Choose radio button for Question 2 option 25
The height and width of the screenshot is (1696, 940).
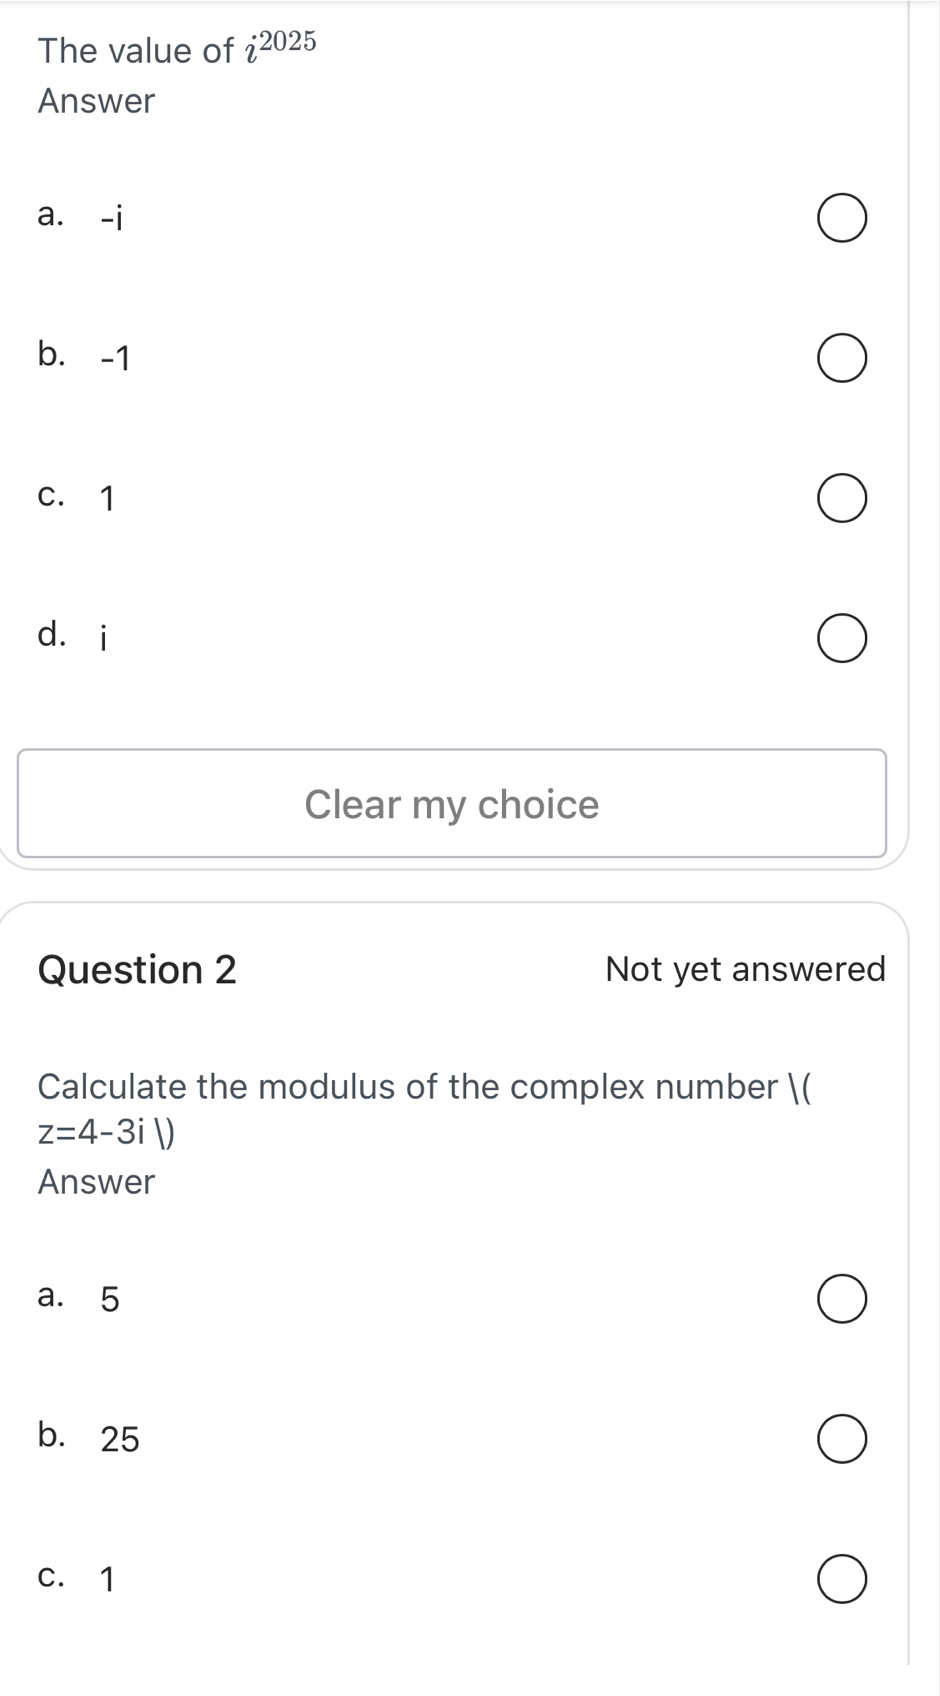(x=842, y=1439)
